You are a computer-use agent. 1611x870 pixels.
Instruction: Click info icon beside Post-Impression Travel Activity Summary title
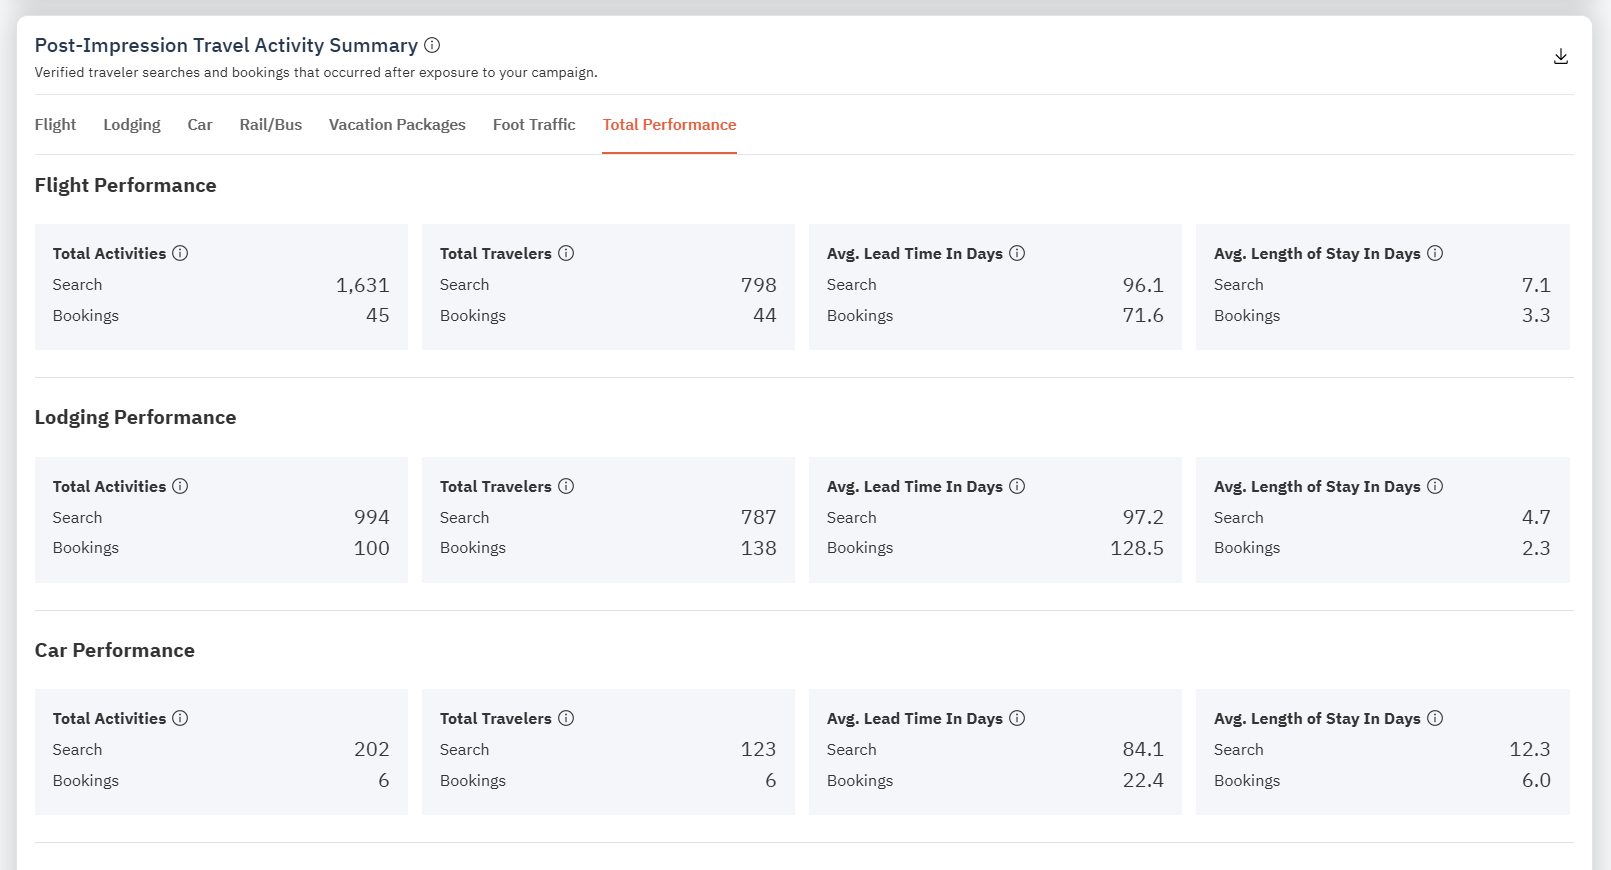tap(432, 45)
